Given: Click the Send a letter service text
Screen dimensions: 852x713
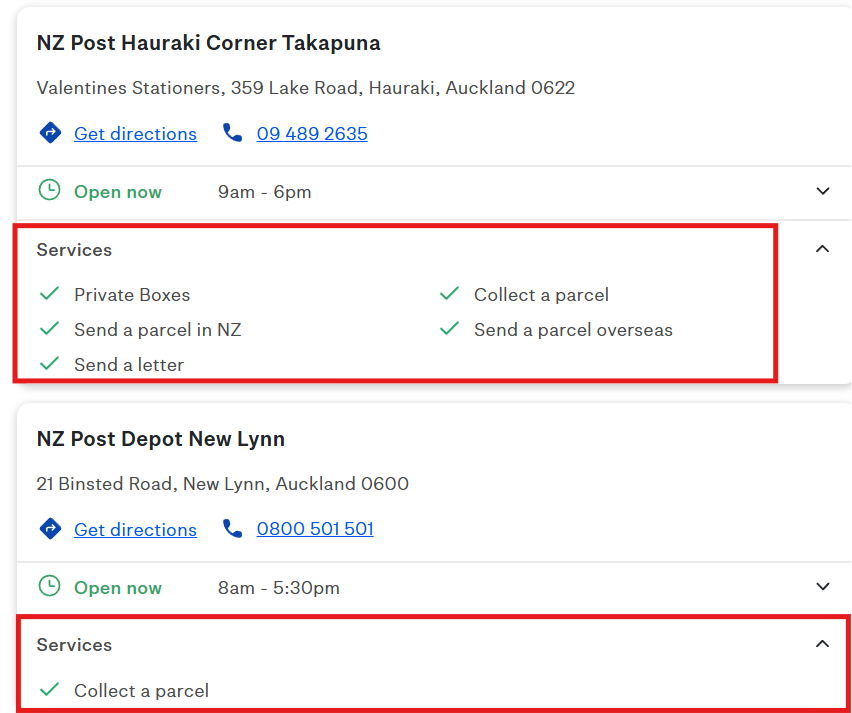Looking at the screenshot, I should pyautogui.click(x=129, y=365).
